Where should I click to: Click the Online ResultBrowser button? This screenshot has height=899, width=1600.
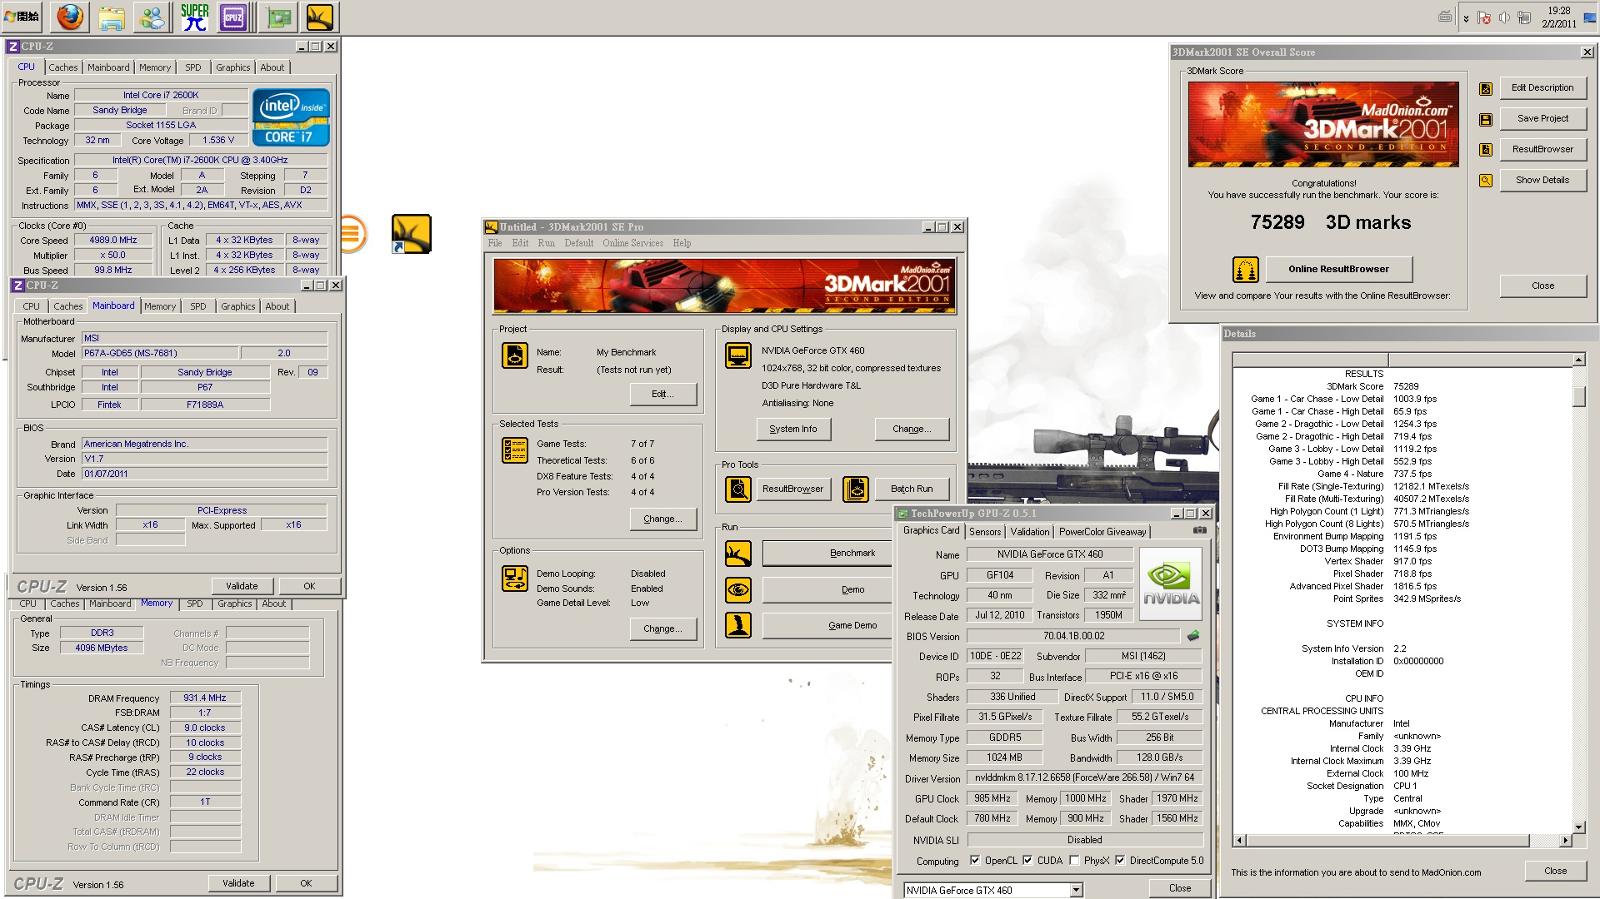pos(1339,269)
